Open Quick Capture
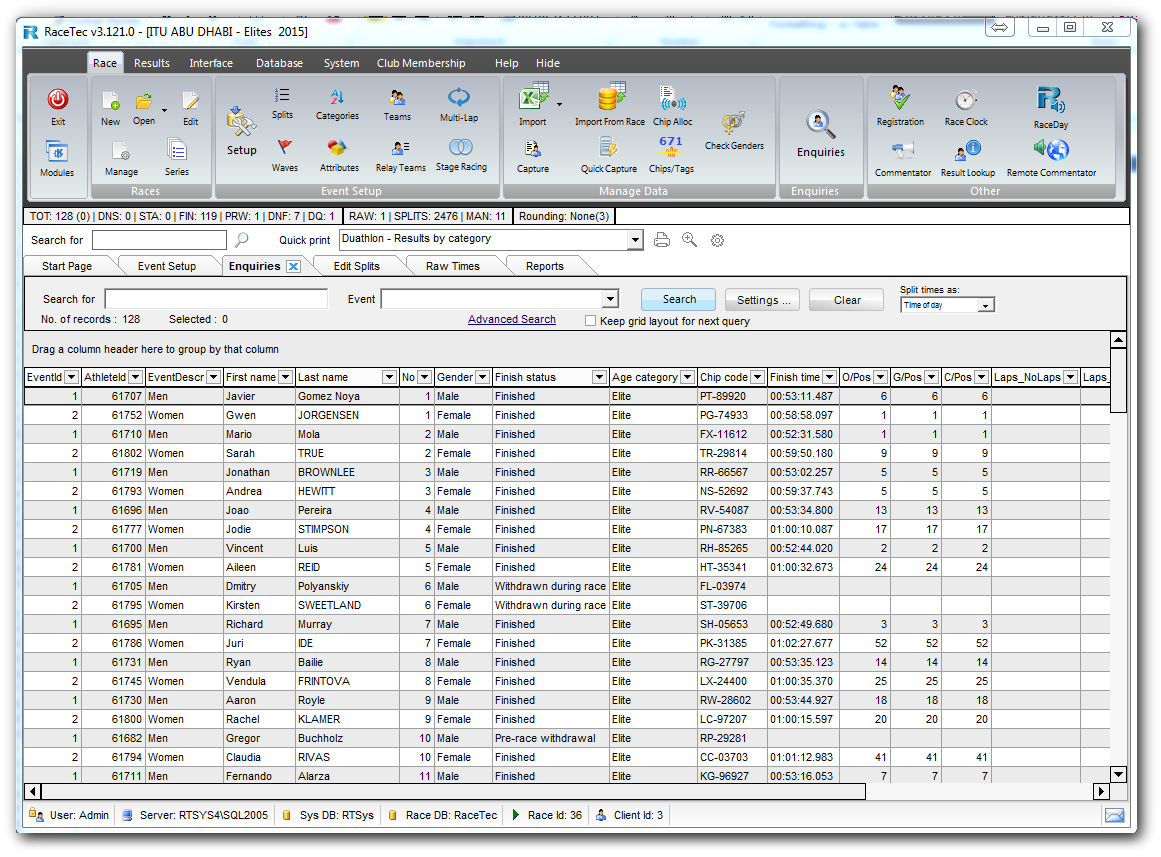The height and width of the screenshot is (857, 1161). pyautogui.click(x=609, y=149)
